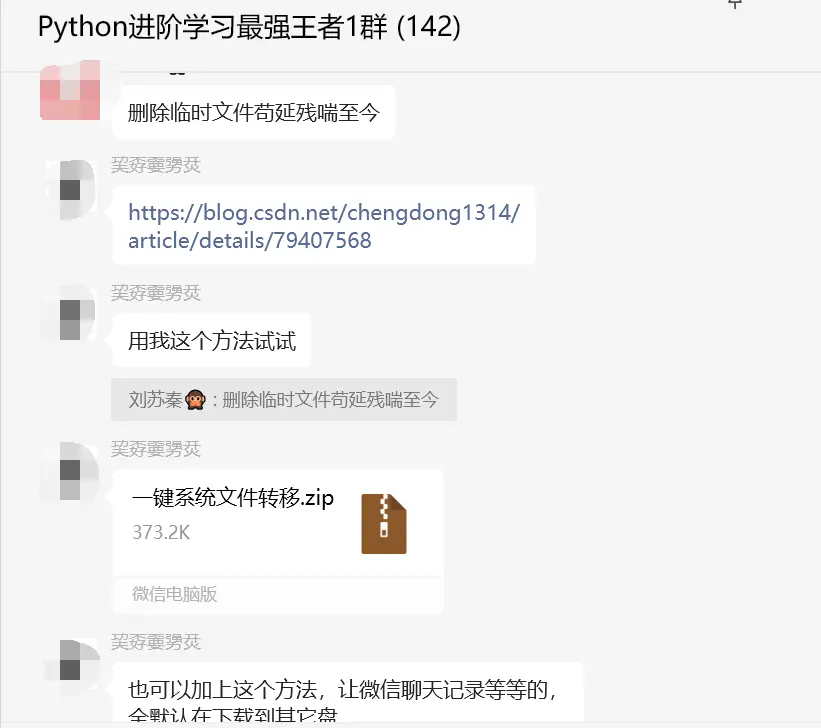Image resolution: width=821 pixels, height=728 pixels.
Task: Click the pin icon at top right
Action: coord(735,4)
